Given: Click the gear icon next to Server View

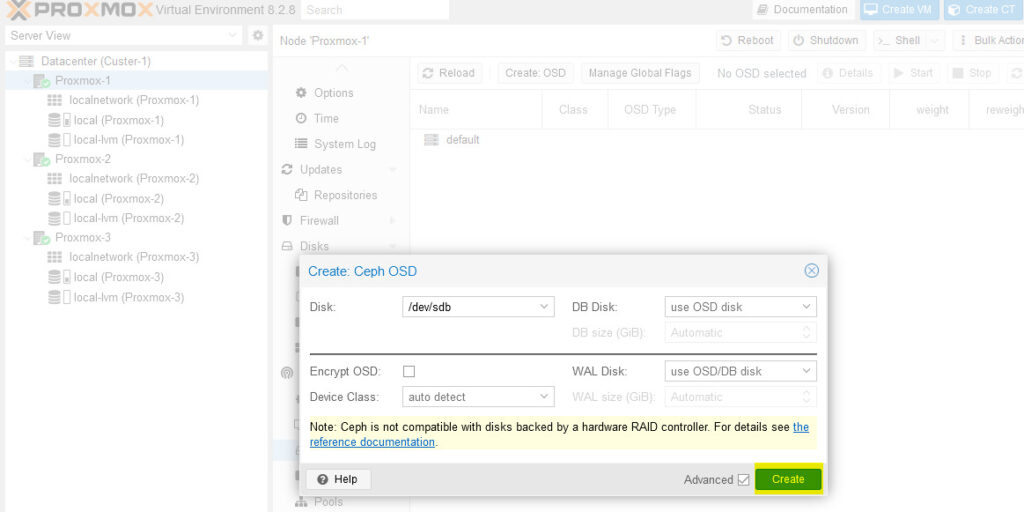Looking at the screenshot, I should pos(258,35).
